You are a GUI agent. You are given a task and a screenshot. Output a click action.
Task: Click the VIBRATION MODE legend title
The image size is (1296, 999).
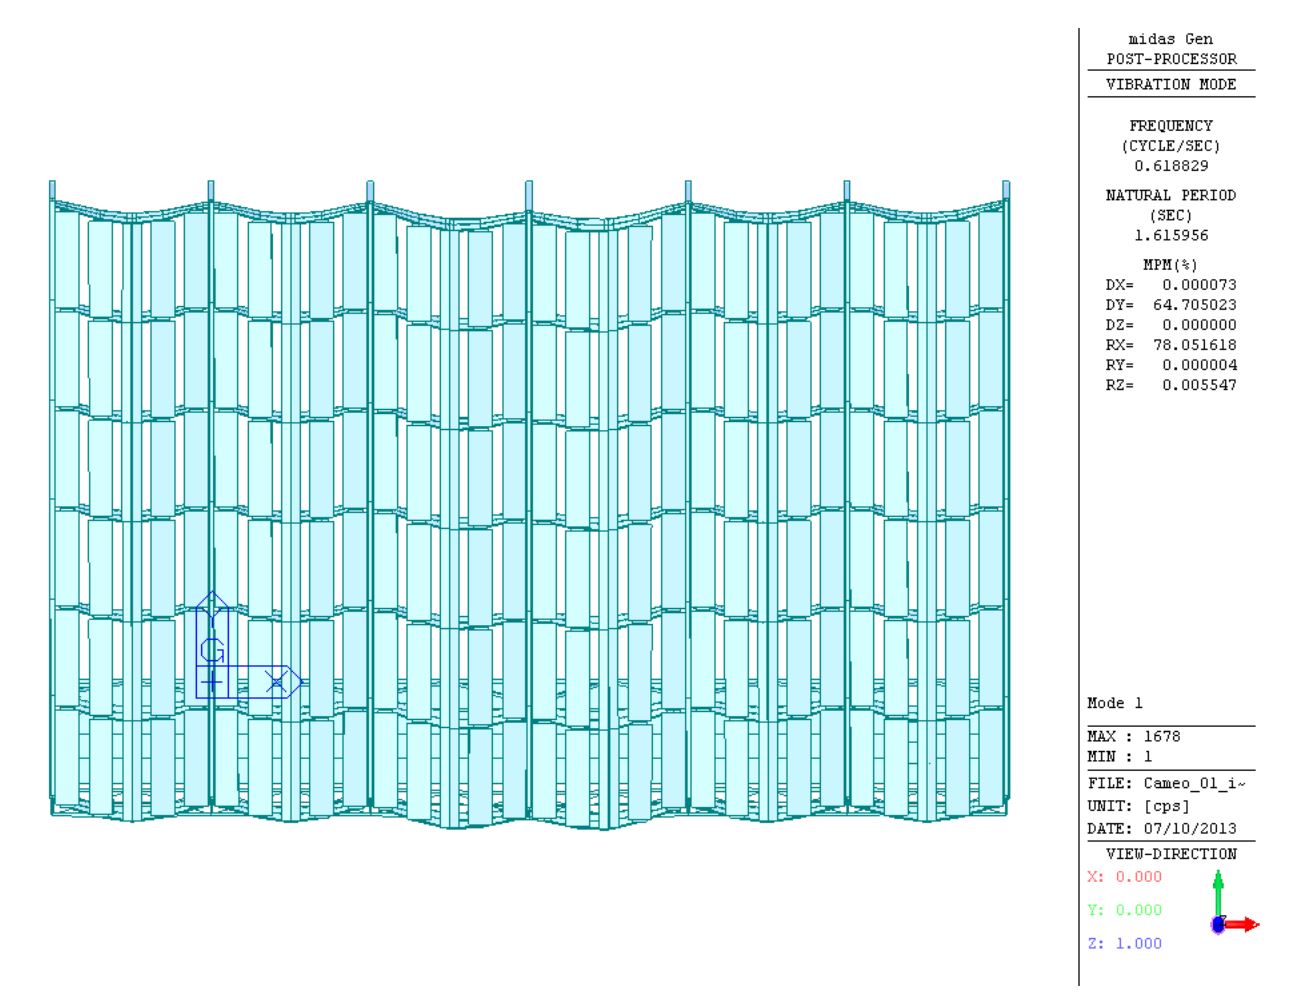[x=1171, y=85]
